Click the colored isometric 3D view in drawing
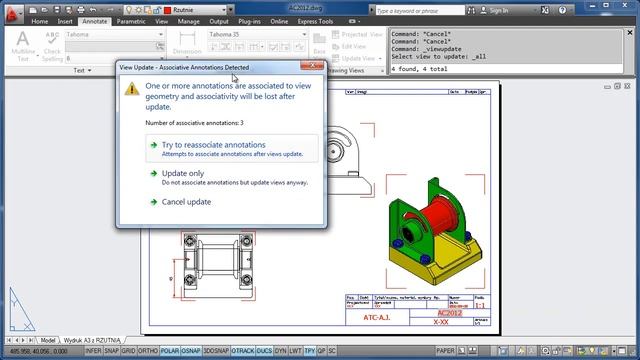 point(435,231)
